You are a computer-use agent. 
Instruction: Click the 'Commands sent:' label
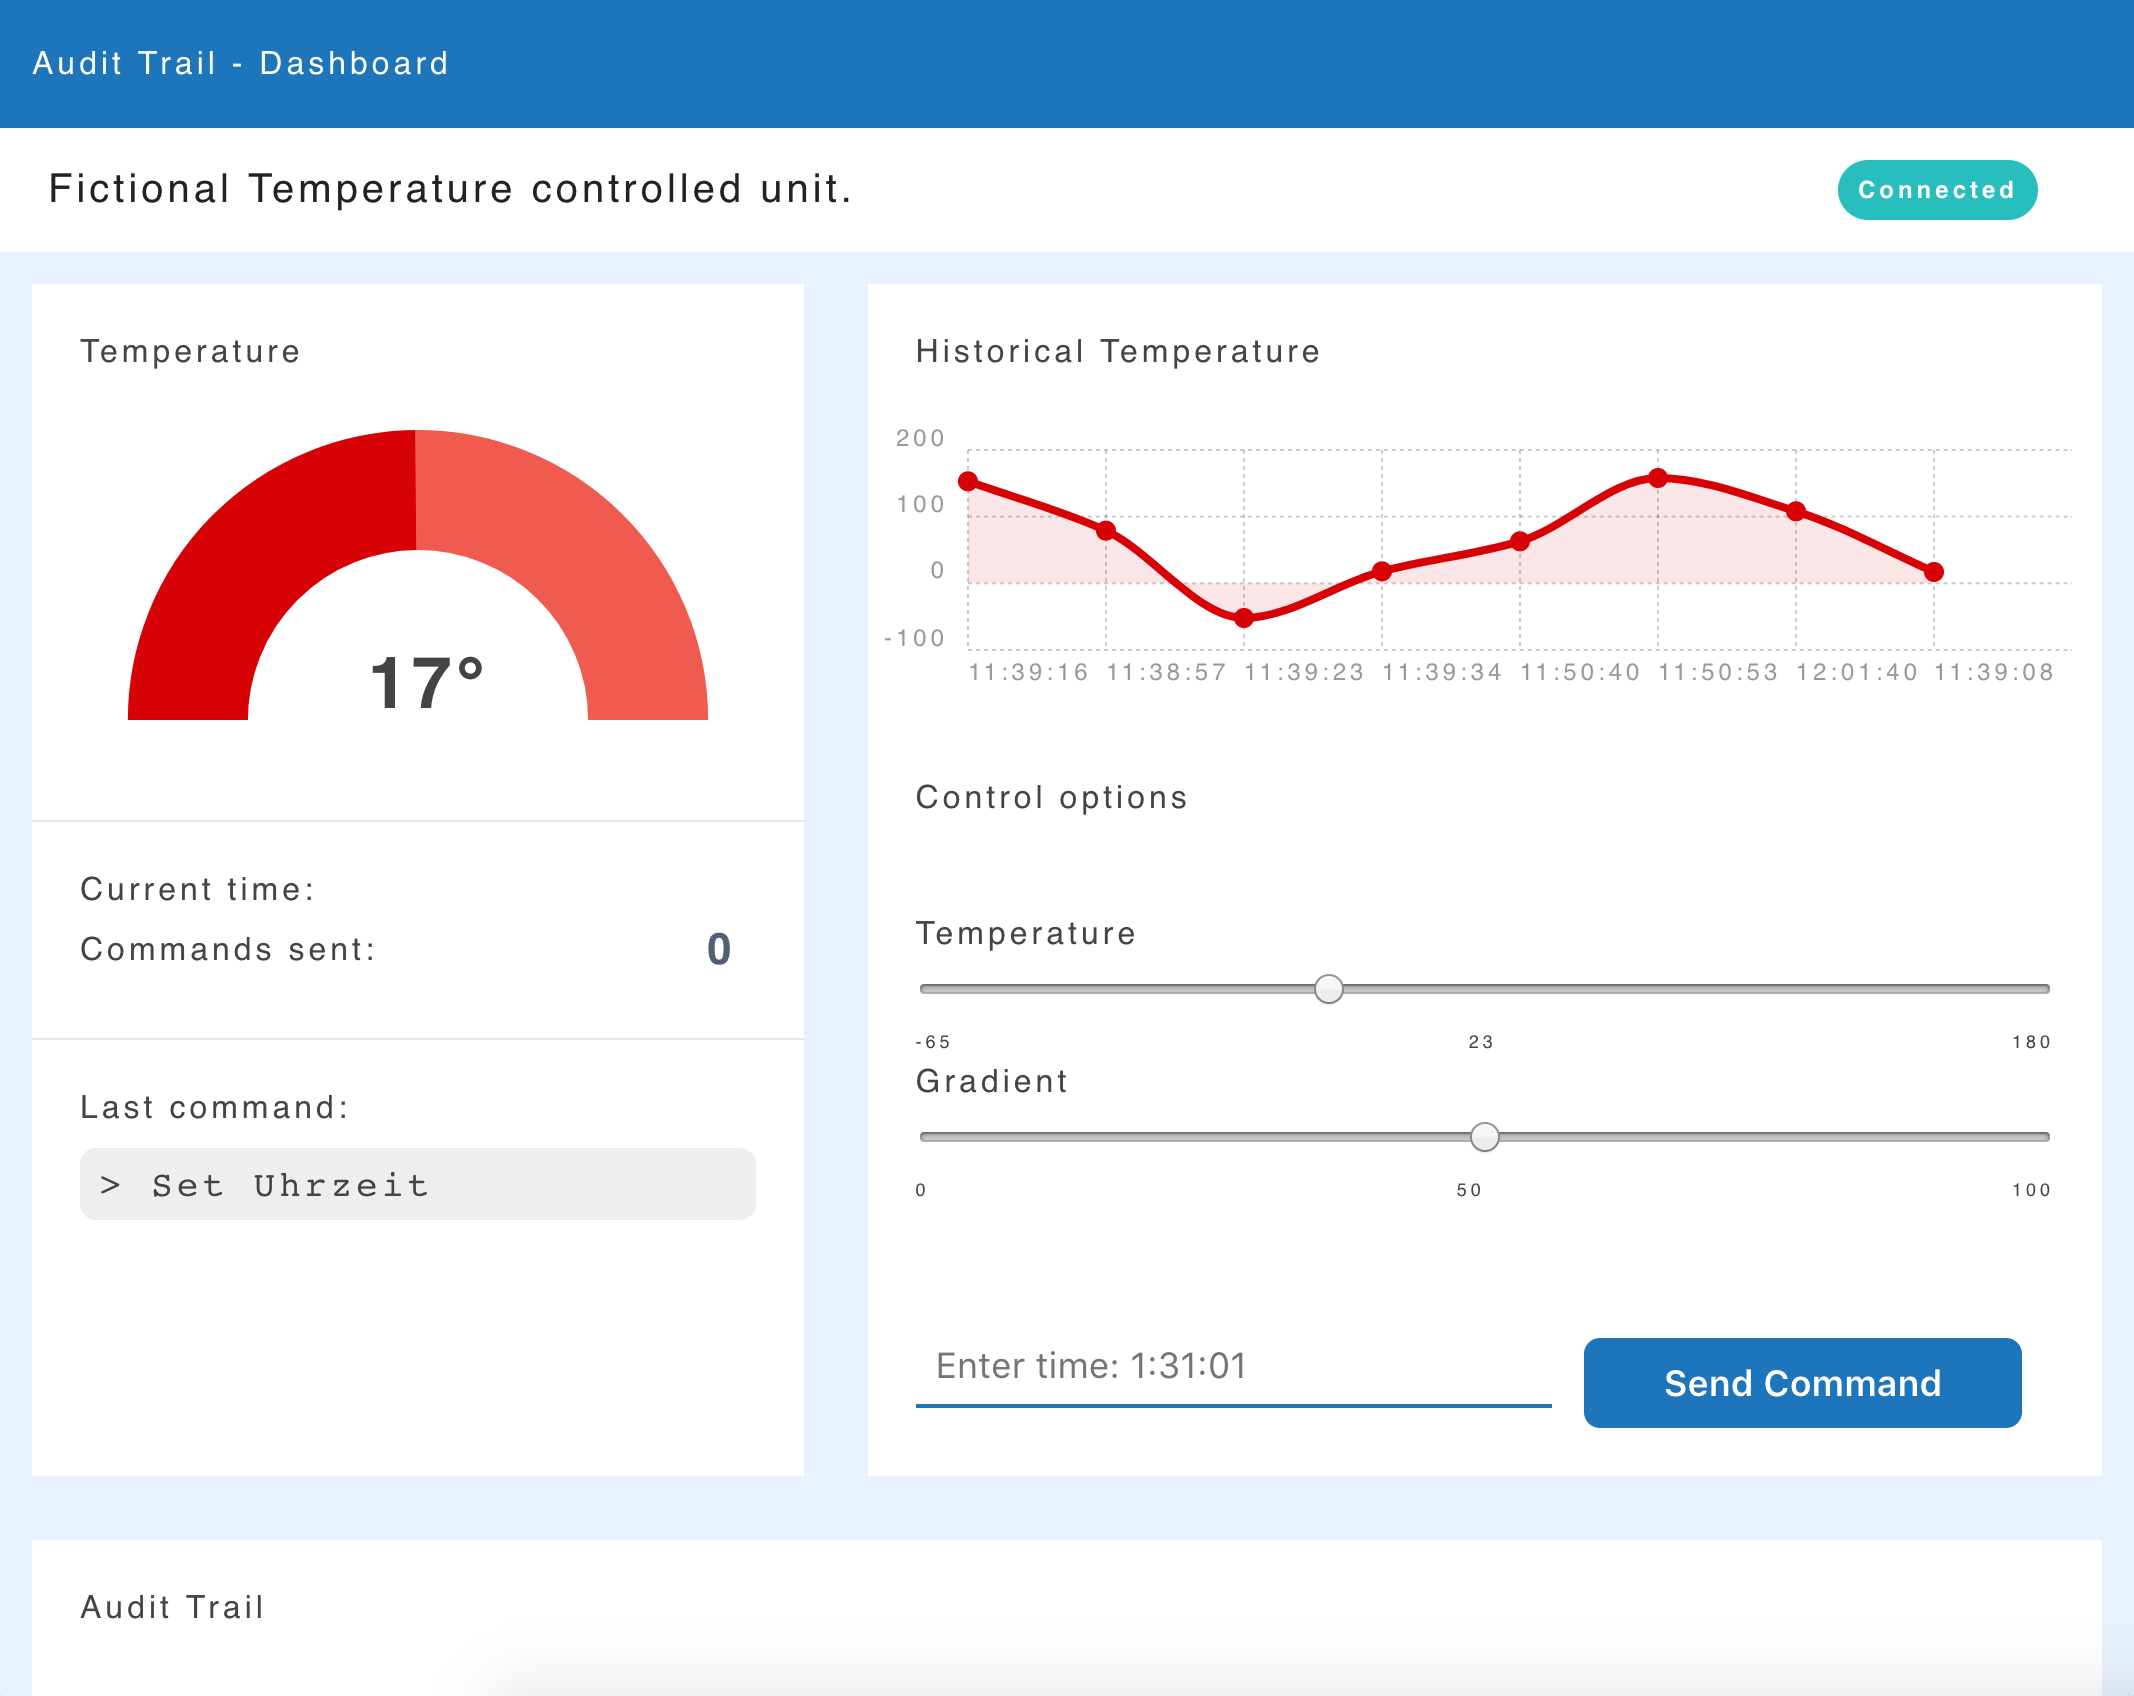[228, 949]
